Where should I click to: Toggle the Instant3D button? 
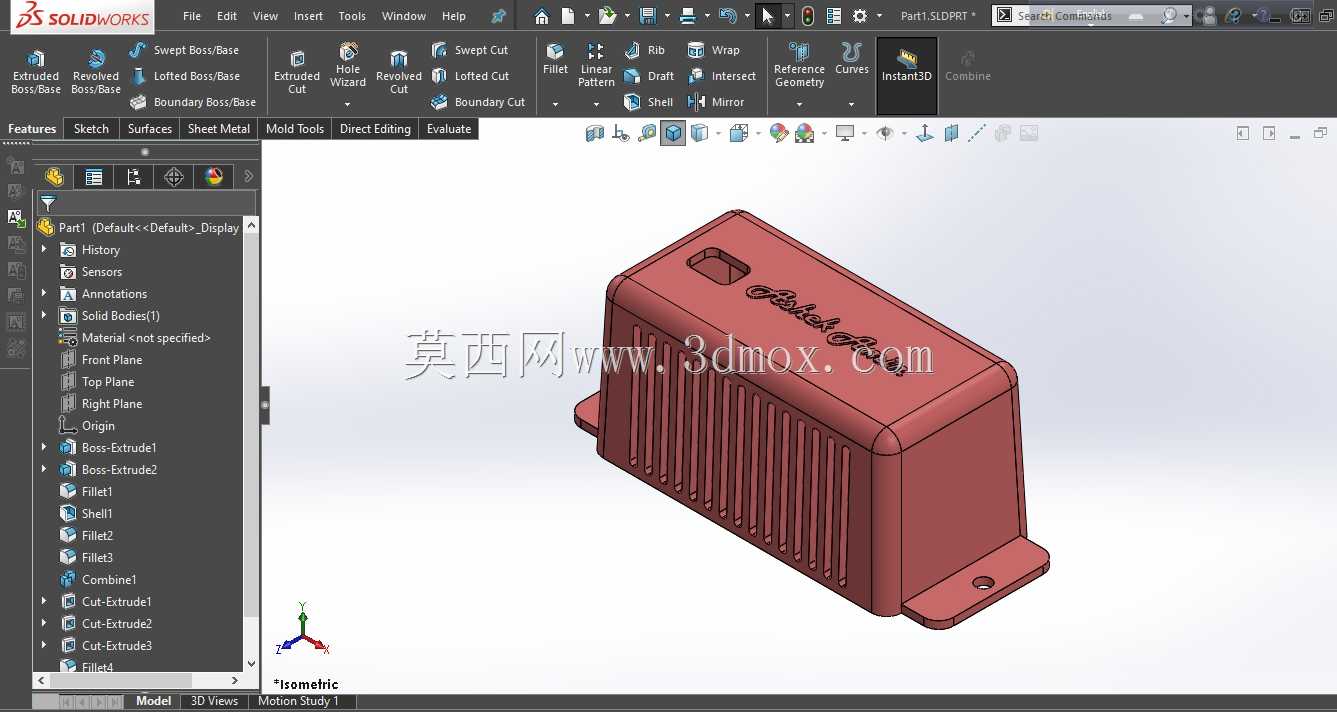point(907,75)
